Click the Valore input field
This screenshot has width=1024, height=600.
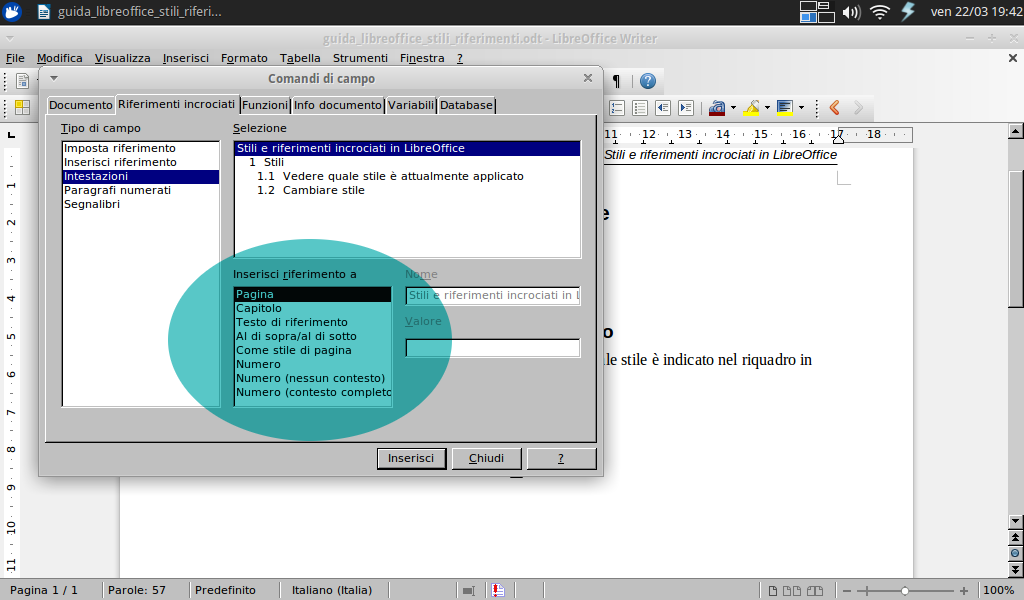(x=493, y=348)
